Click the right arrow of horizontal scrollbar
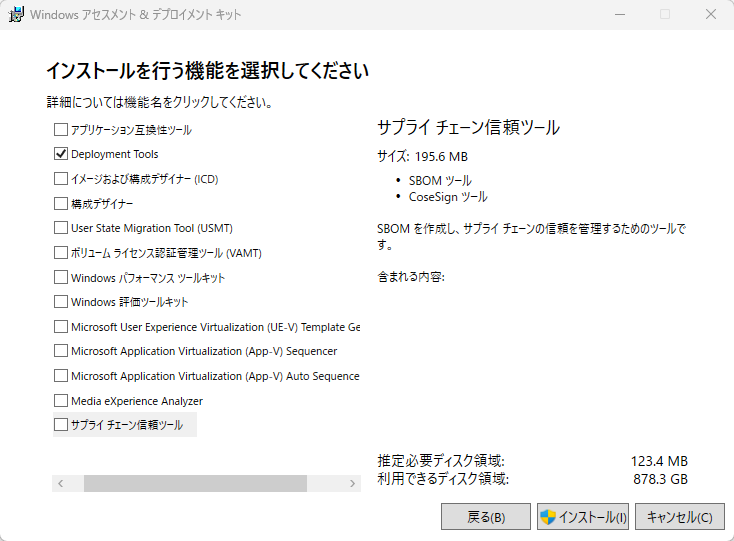734x541 pixels. (352, 483)
